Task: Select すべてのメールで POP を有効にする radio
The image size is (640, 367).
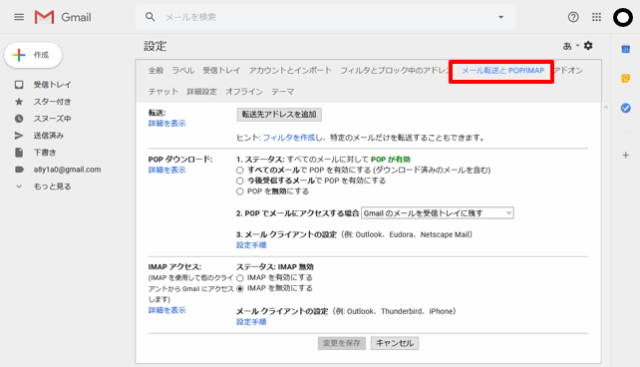Action: 240,170
